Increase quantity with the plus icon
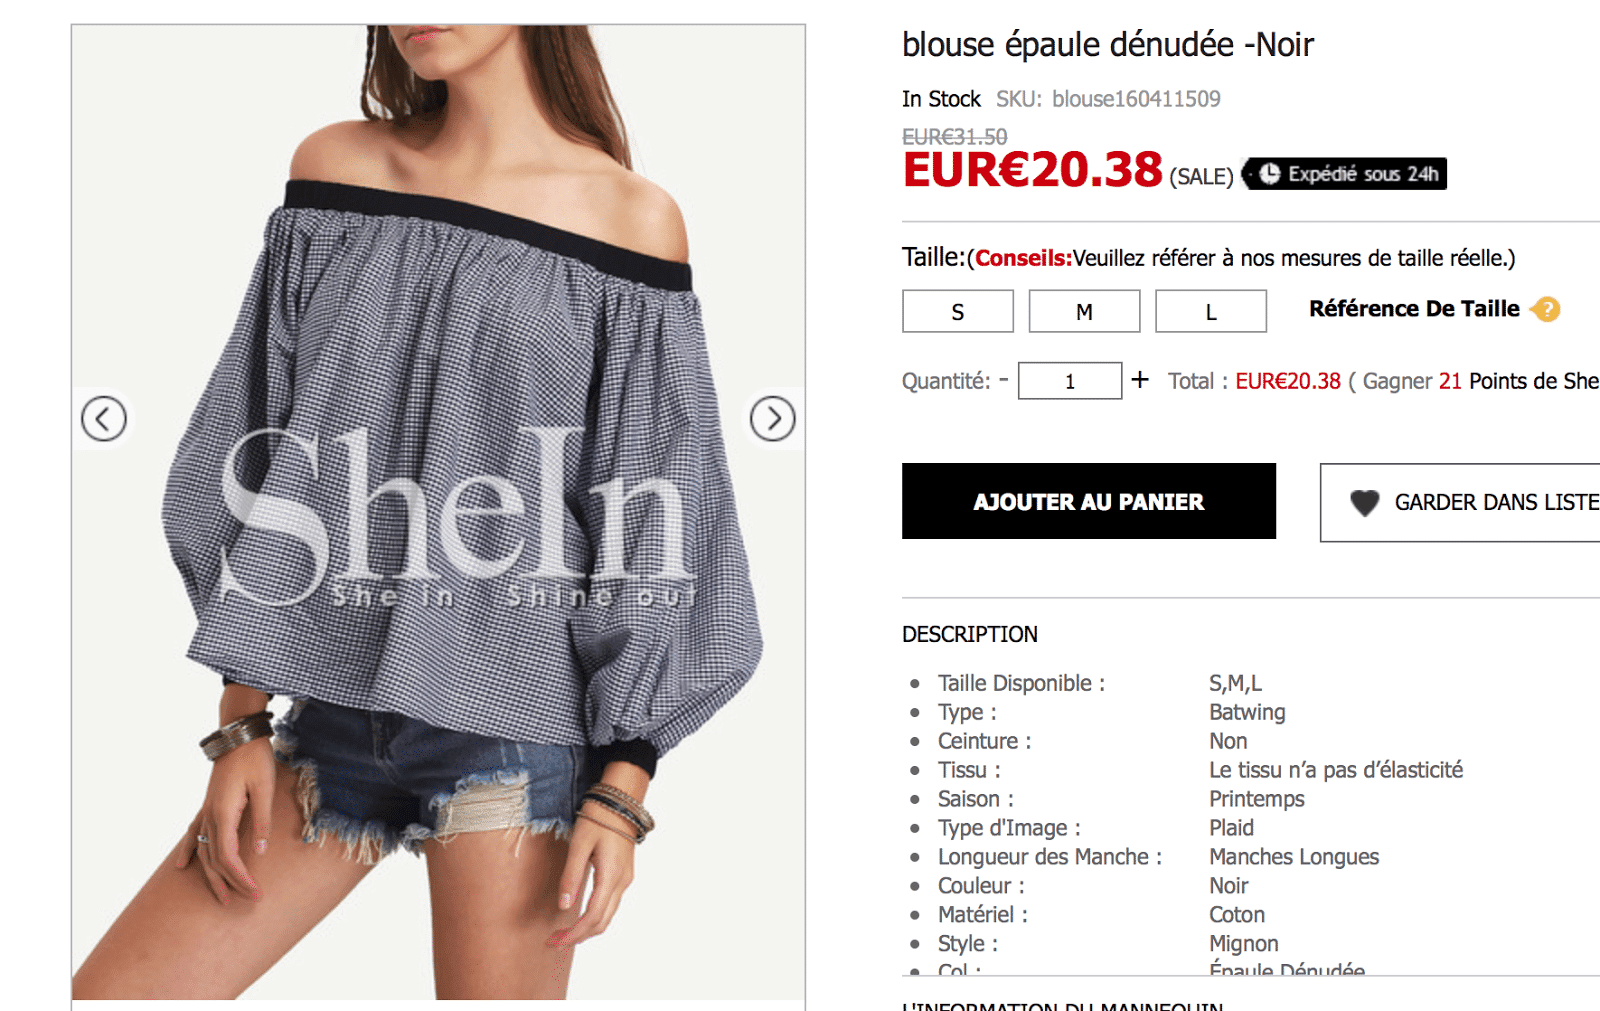Viewport: 1600px width, 1011px height. 1140,380
